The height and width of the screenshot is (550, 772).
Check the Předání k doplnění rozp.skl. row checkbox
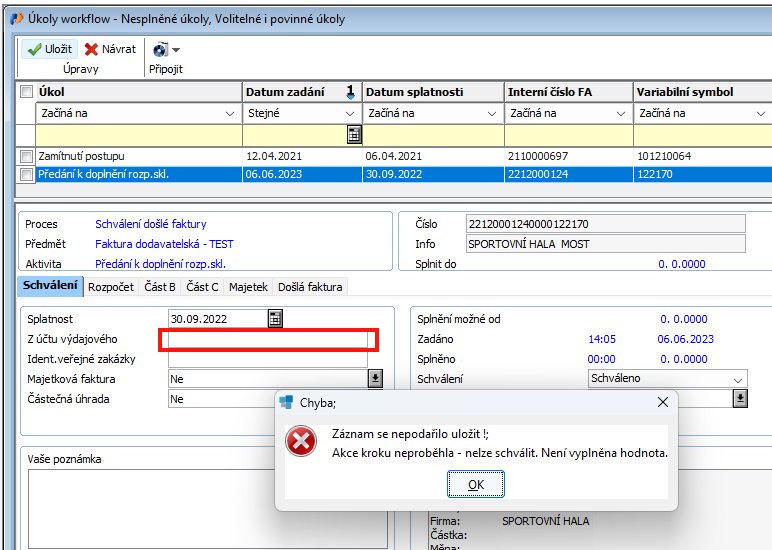(26, 174)
